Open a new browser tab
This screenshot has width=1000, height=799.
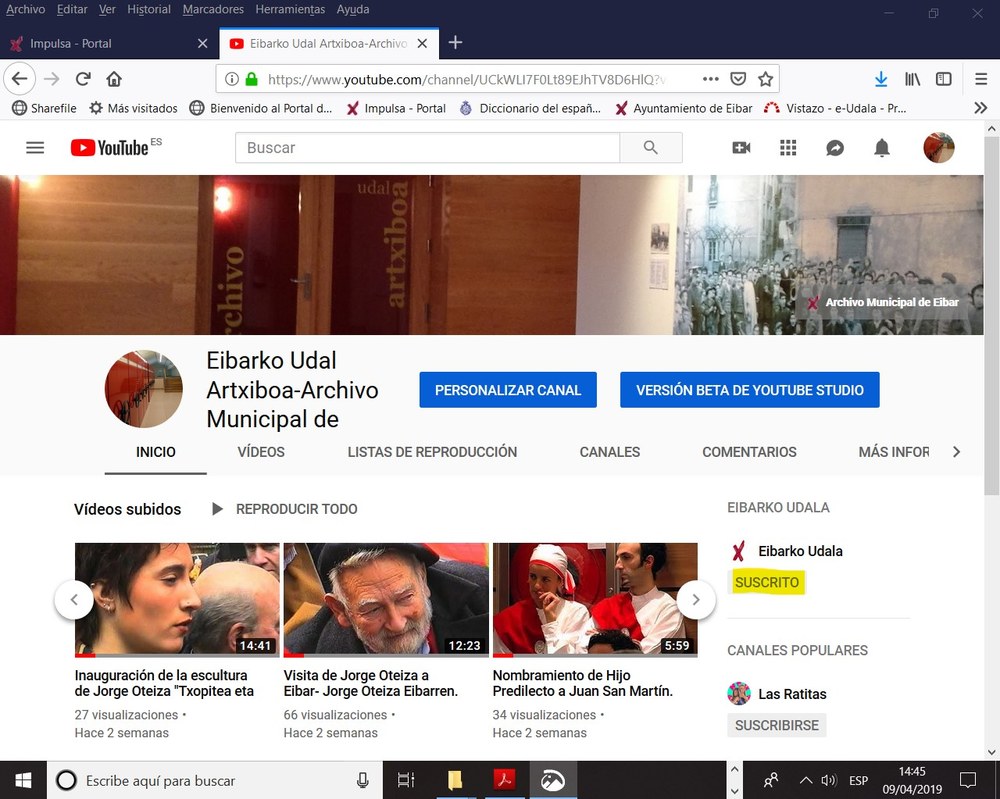(x=455, y=43)
